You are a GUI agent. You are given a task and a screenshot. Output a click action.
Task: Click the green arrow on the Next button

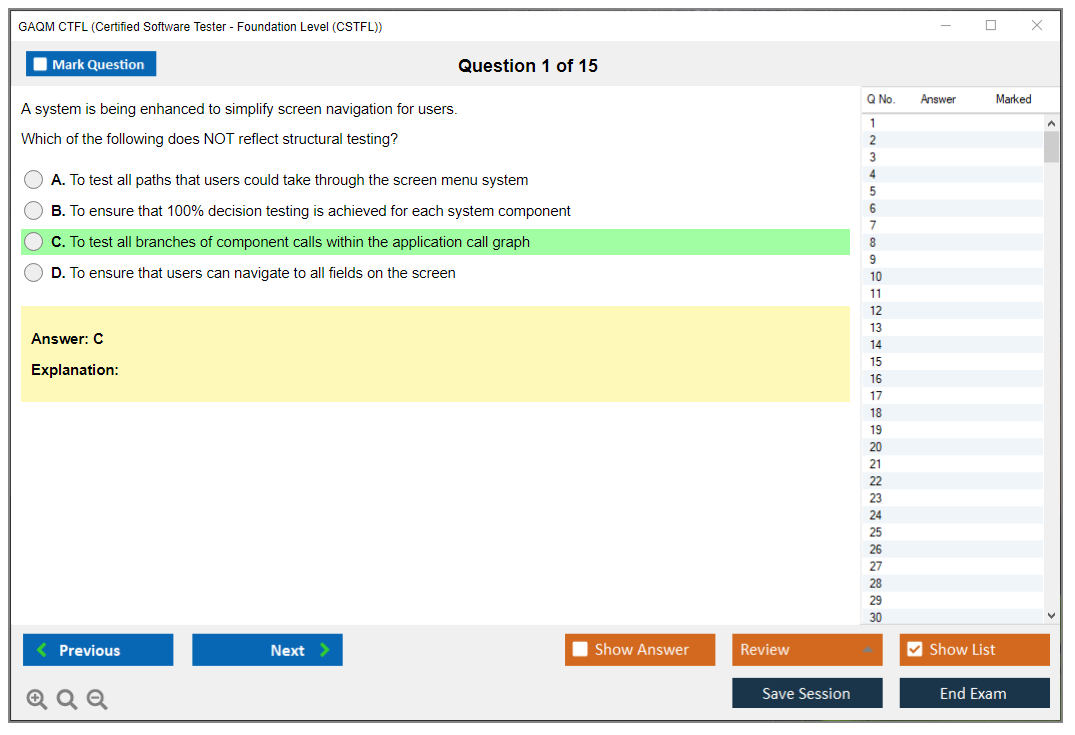(x=325, y=650)
